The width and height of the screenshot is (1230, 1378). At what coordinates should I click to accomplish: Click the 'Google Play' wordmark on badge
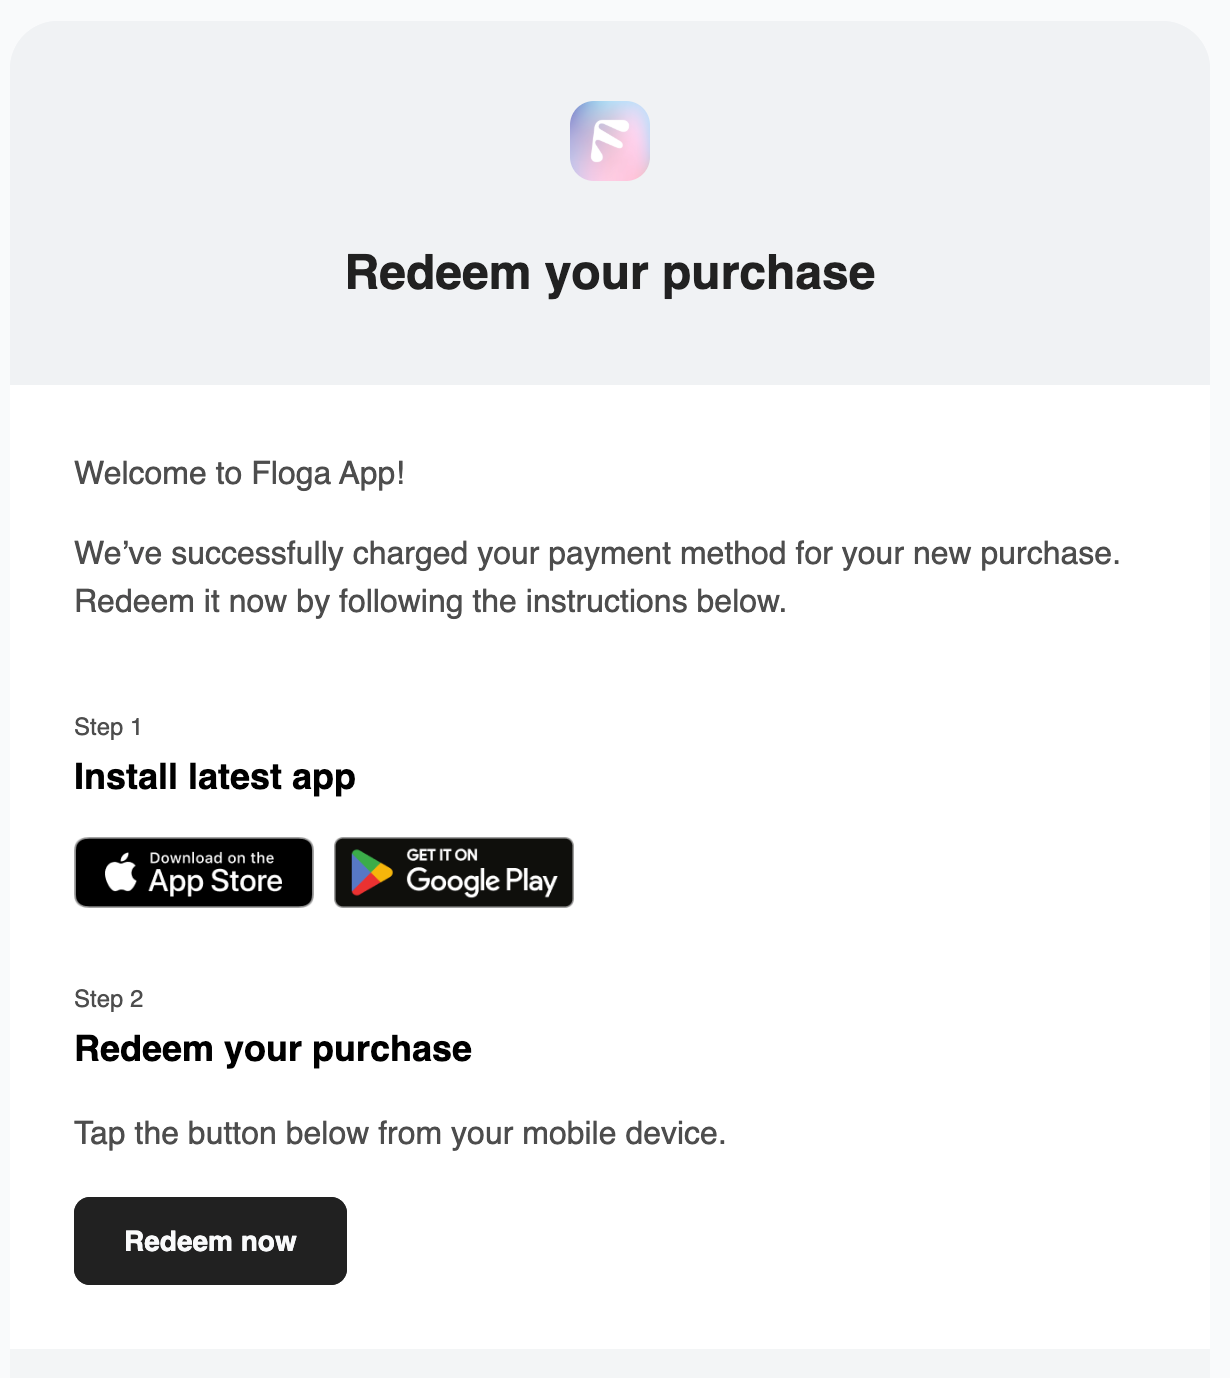(481, 881)
